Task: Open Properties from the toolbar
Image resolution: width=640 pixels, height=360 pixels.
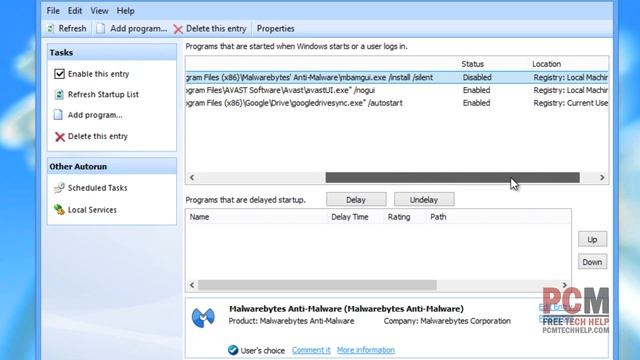Action: click(276, 29)
